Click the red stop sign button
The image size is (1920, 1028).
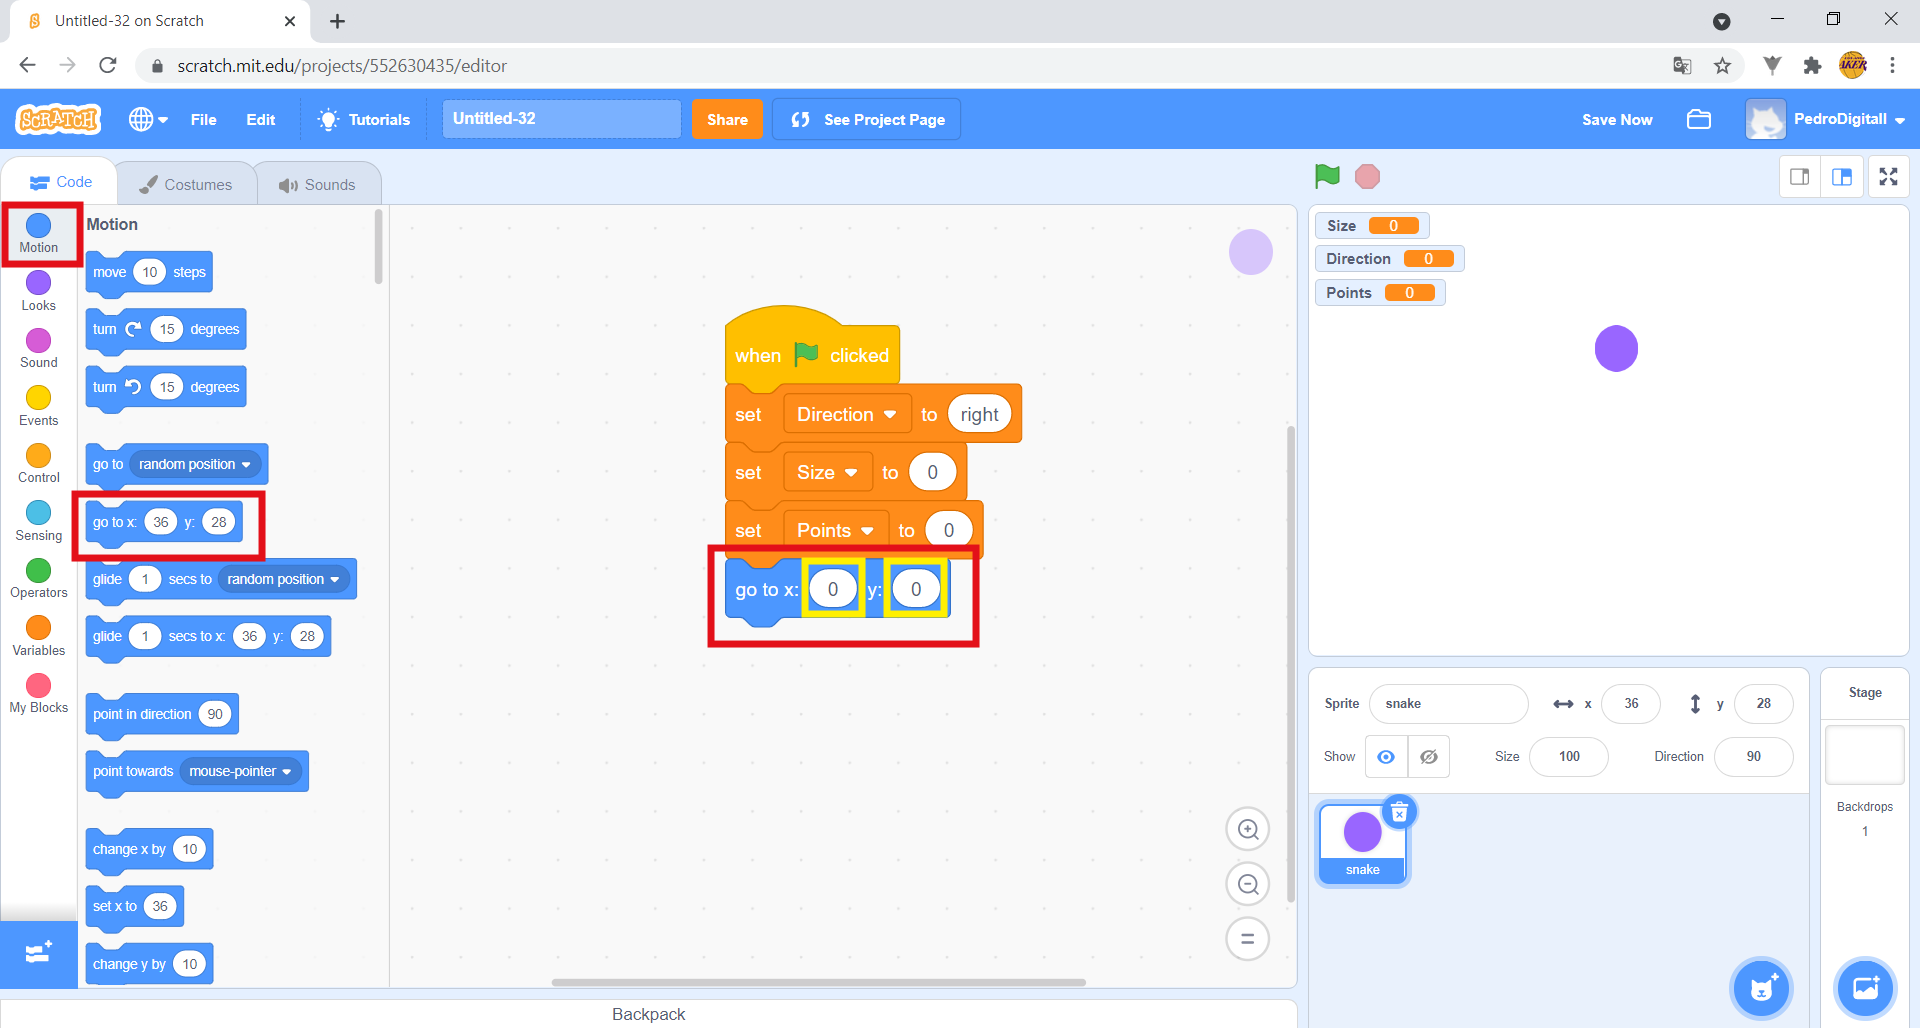(1367, 177)
